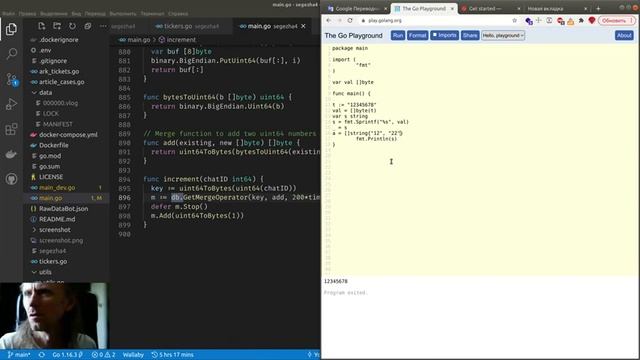Close the Google Translate browser tab
Screen dimensions: 640x360
tap(385, 9)
